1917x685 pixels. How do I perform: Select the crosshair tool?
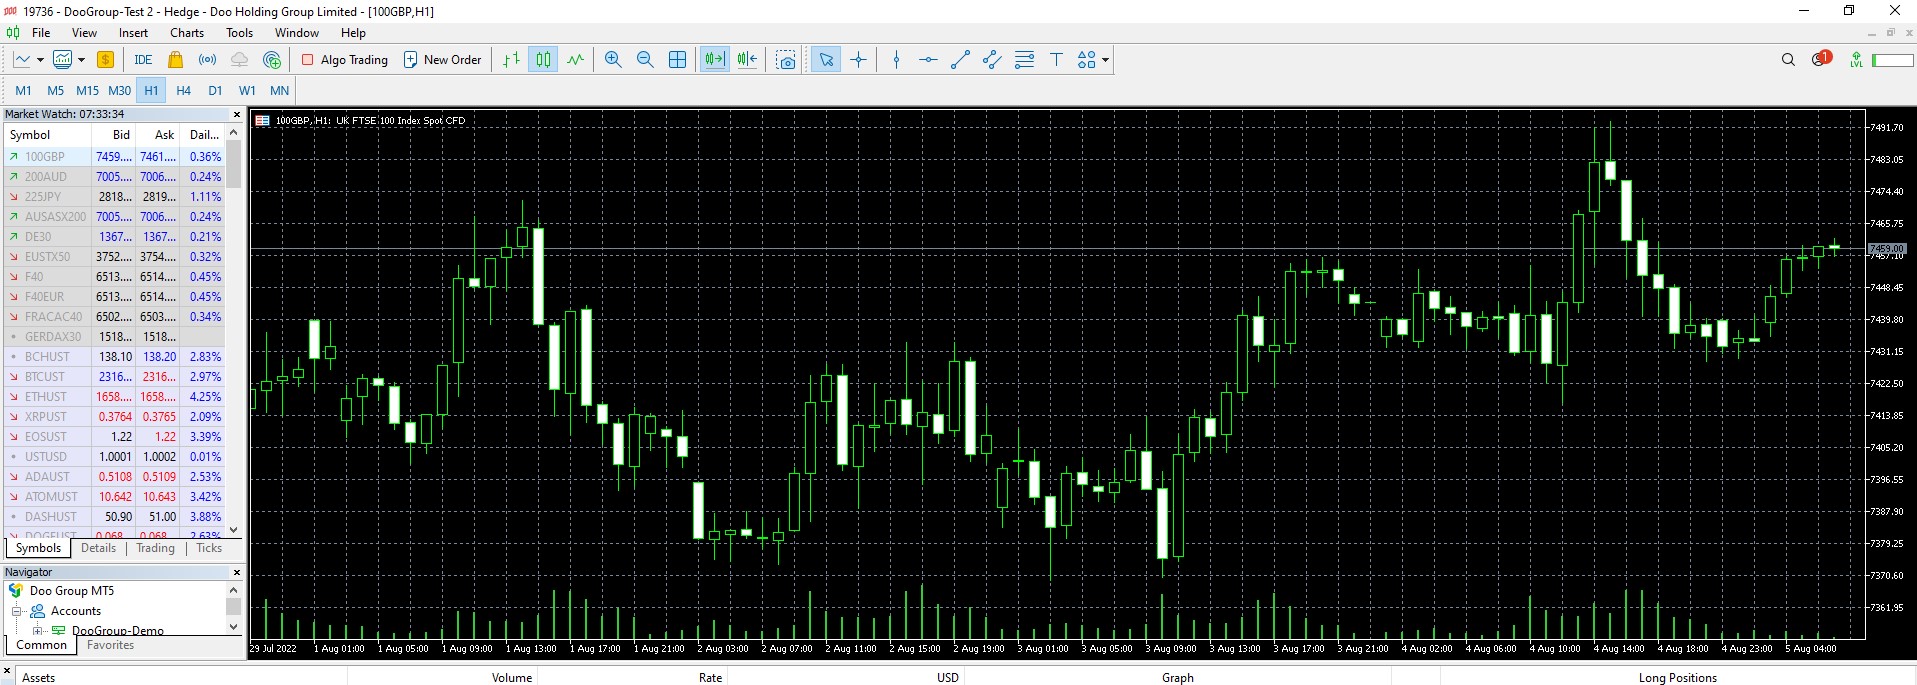coord(858,60)
